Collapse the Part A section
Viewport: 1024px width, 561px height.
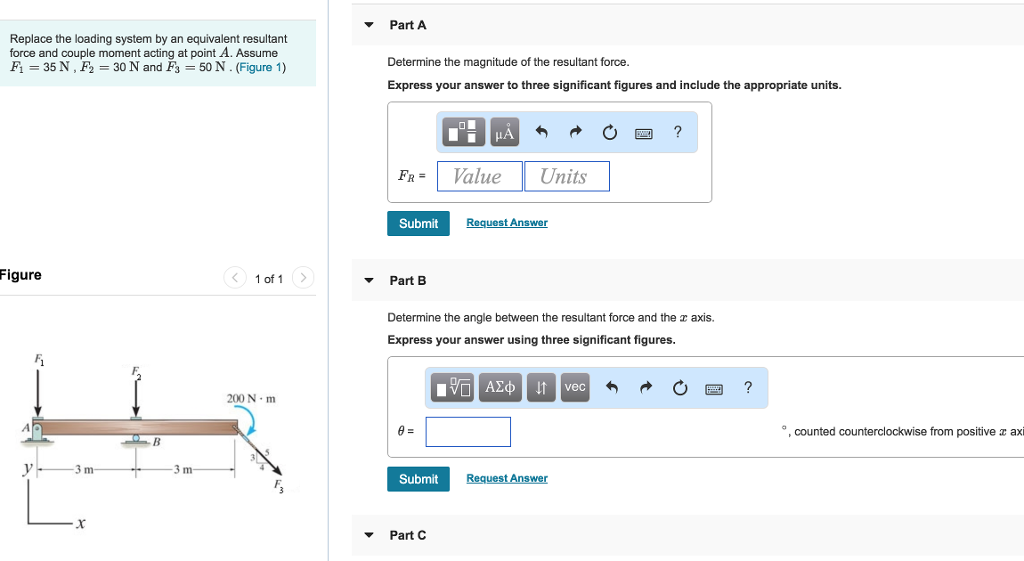click(369, 25)
